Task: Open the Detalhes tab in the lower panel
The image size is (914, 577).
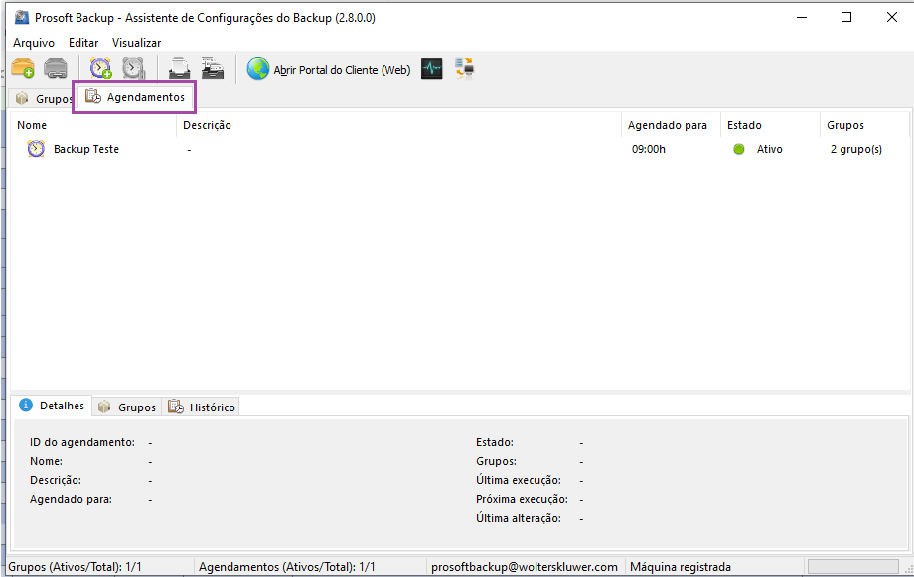Action: coord(51,405)
